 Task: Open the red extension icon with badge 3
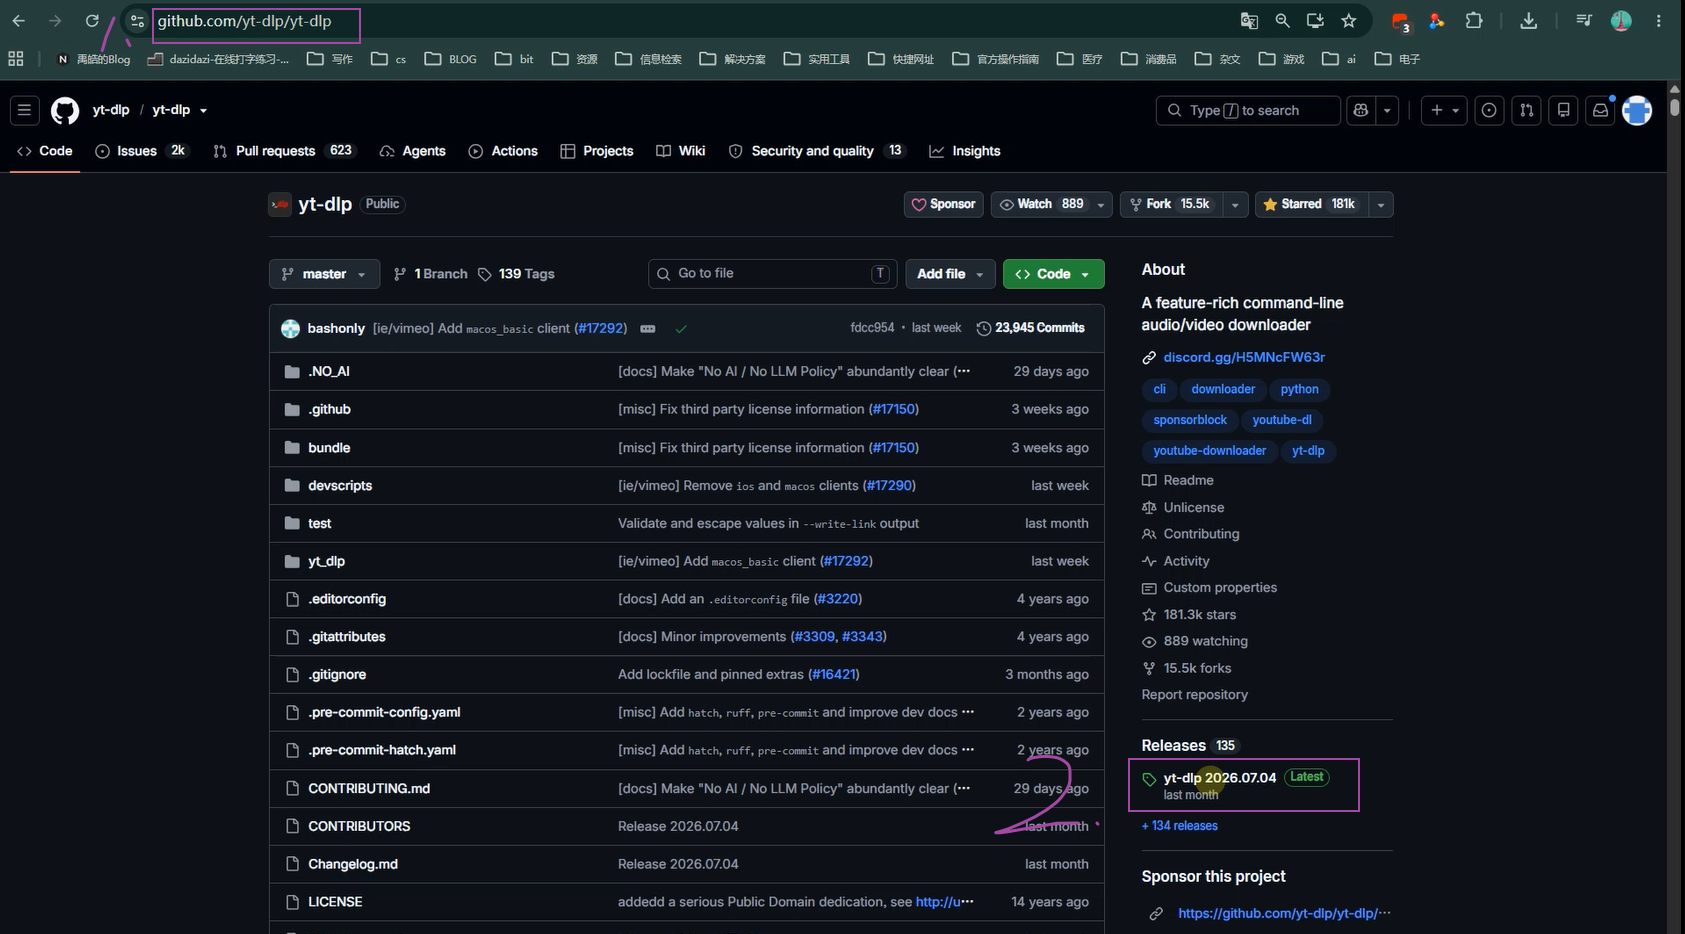point(1400,22)
